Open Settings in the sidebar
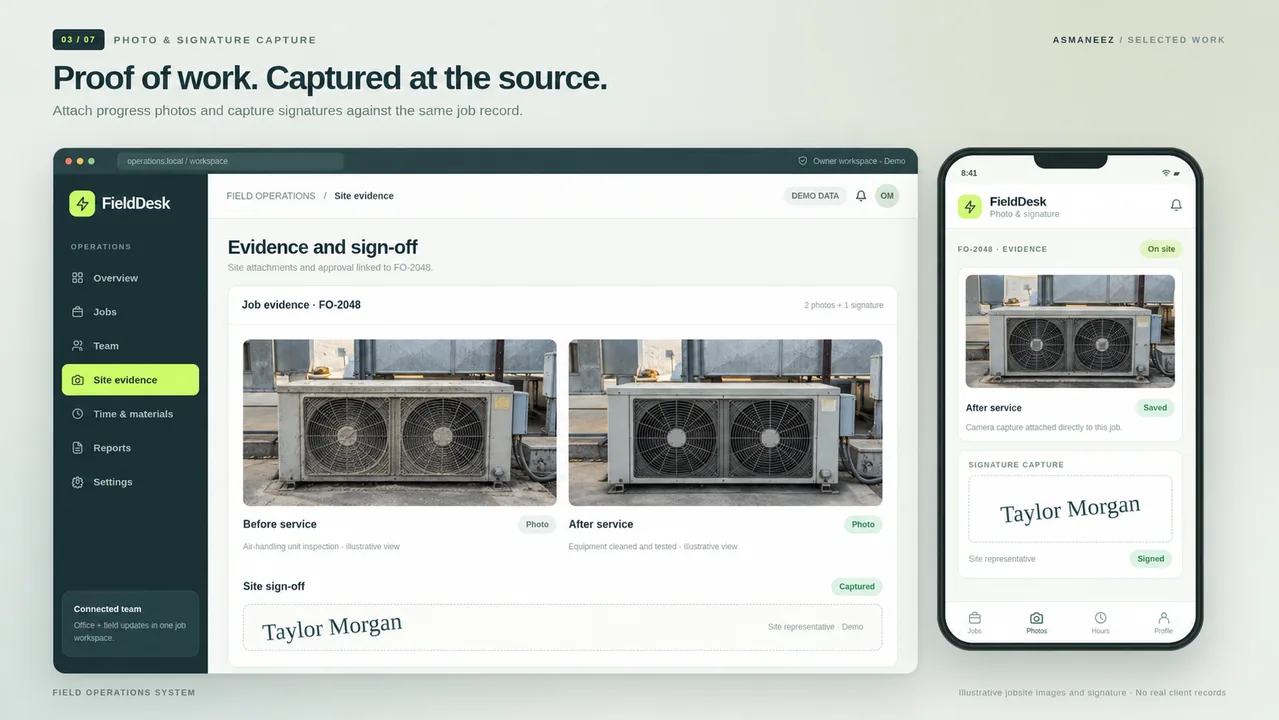The width and height of the screenshot is (1279, 720). tap(130, 482)
